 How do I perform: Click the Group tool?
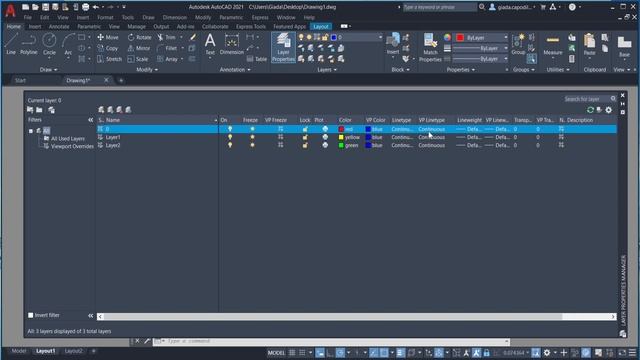(518, 44)
